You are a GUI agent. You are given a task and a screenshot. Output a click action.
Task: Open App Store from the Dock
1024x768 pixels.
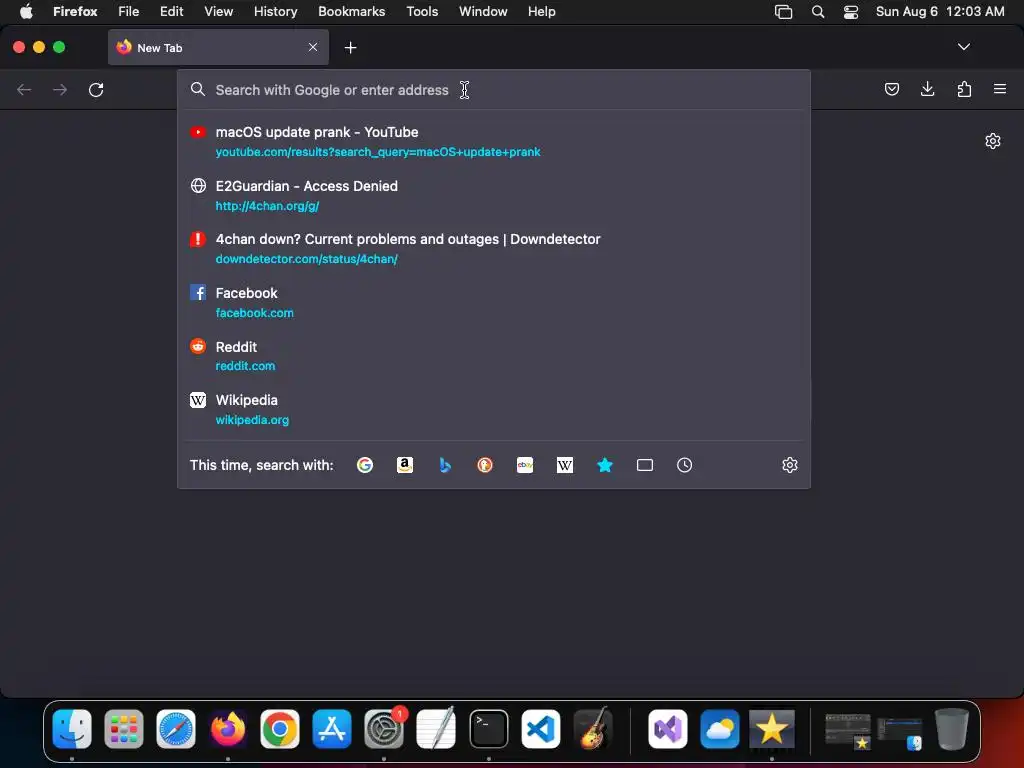(x=332, y=729)
